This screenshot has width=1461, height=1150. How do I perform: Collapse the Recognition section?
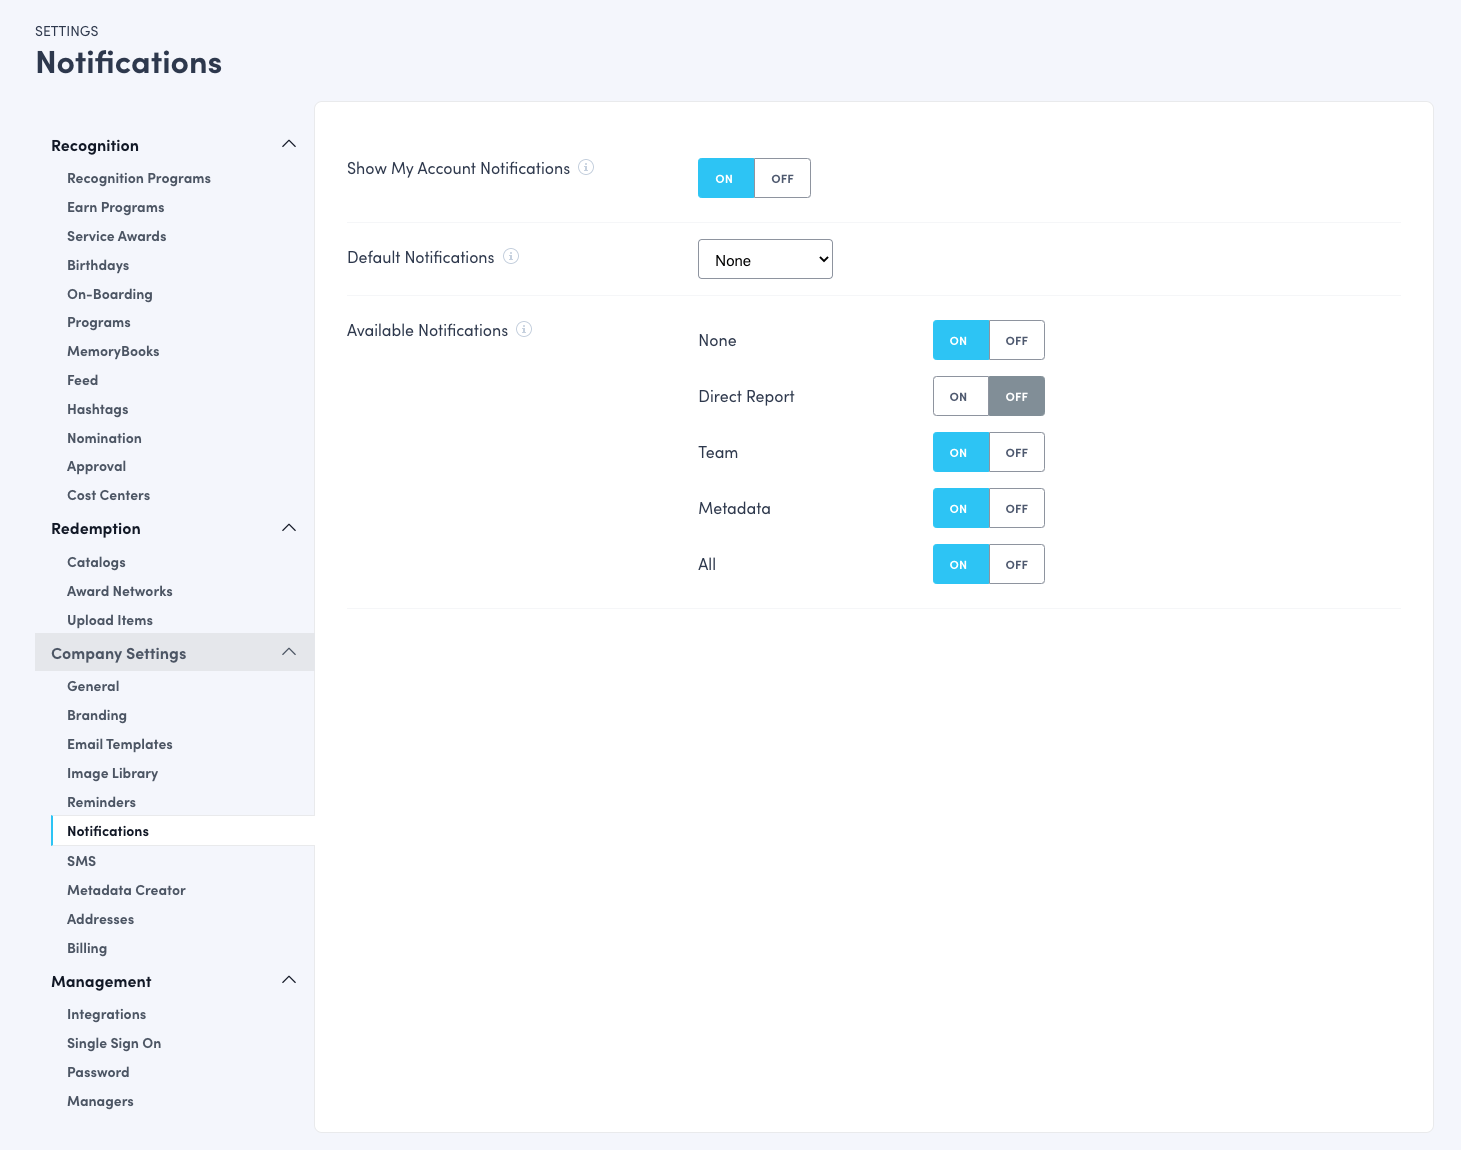pos(289,143)
